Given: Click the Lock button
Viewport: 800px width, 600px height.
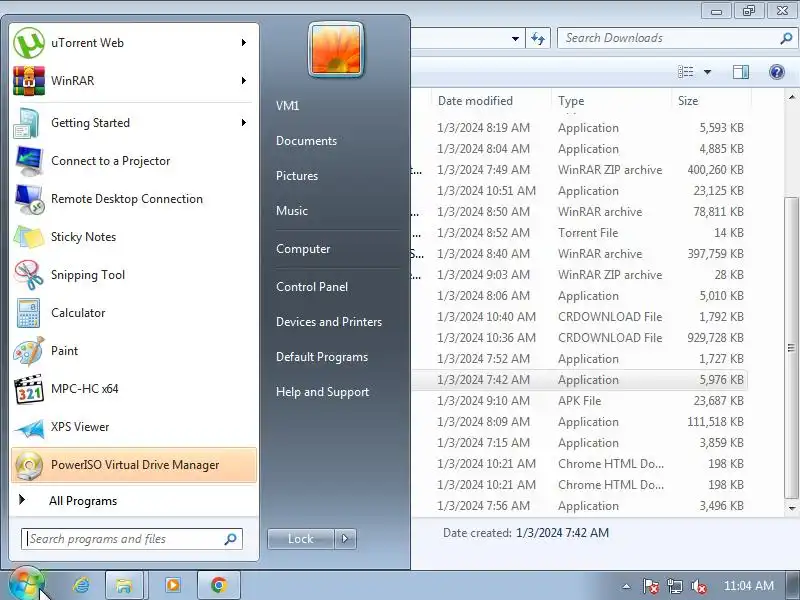Looking at the screenshot, I should point(301,539).
